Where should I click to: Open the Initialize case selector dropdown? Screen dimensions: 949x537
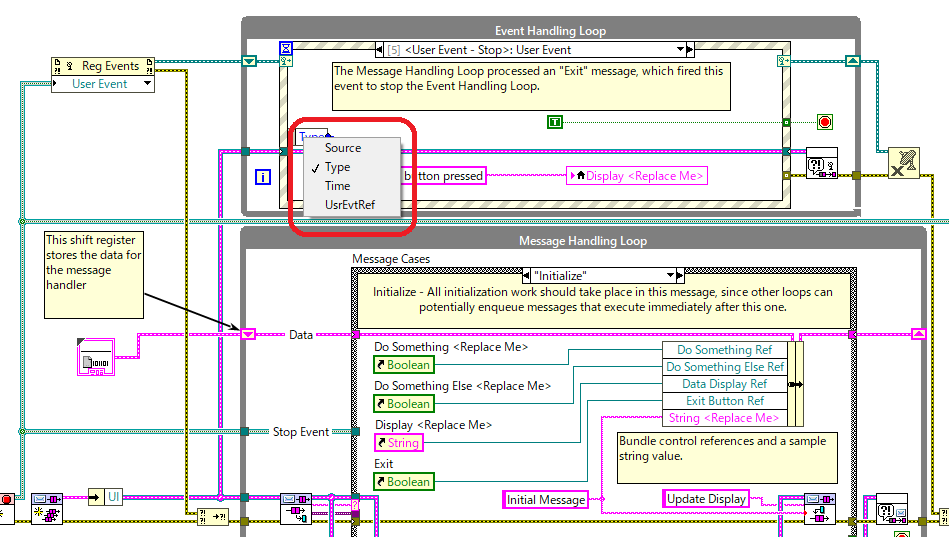[670, 275]
